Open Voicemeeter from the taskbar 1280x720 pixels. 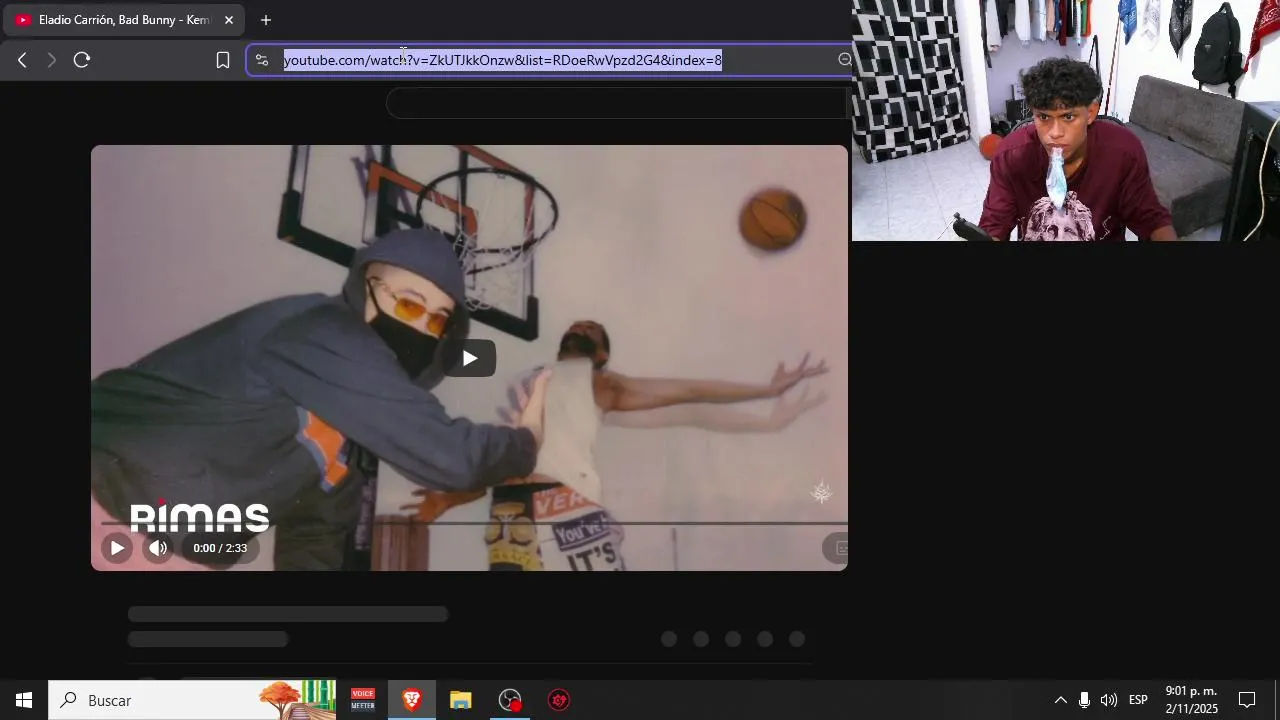pos(363,700)
